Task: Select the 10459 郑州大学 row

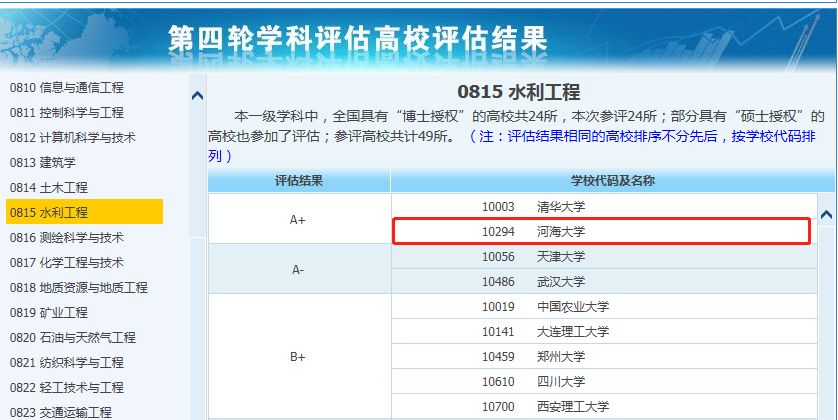Action: 604,356
